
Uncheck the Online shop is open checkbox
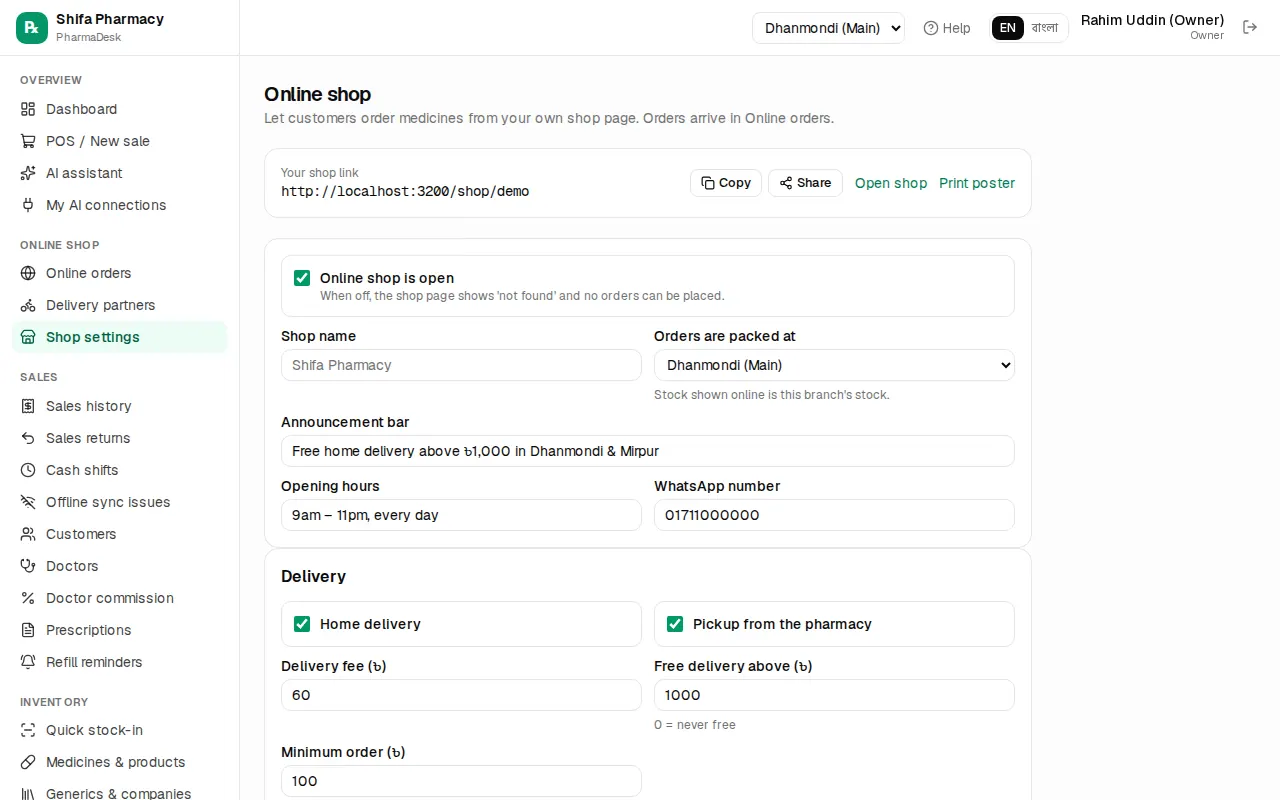pos(302,278)
